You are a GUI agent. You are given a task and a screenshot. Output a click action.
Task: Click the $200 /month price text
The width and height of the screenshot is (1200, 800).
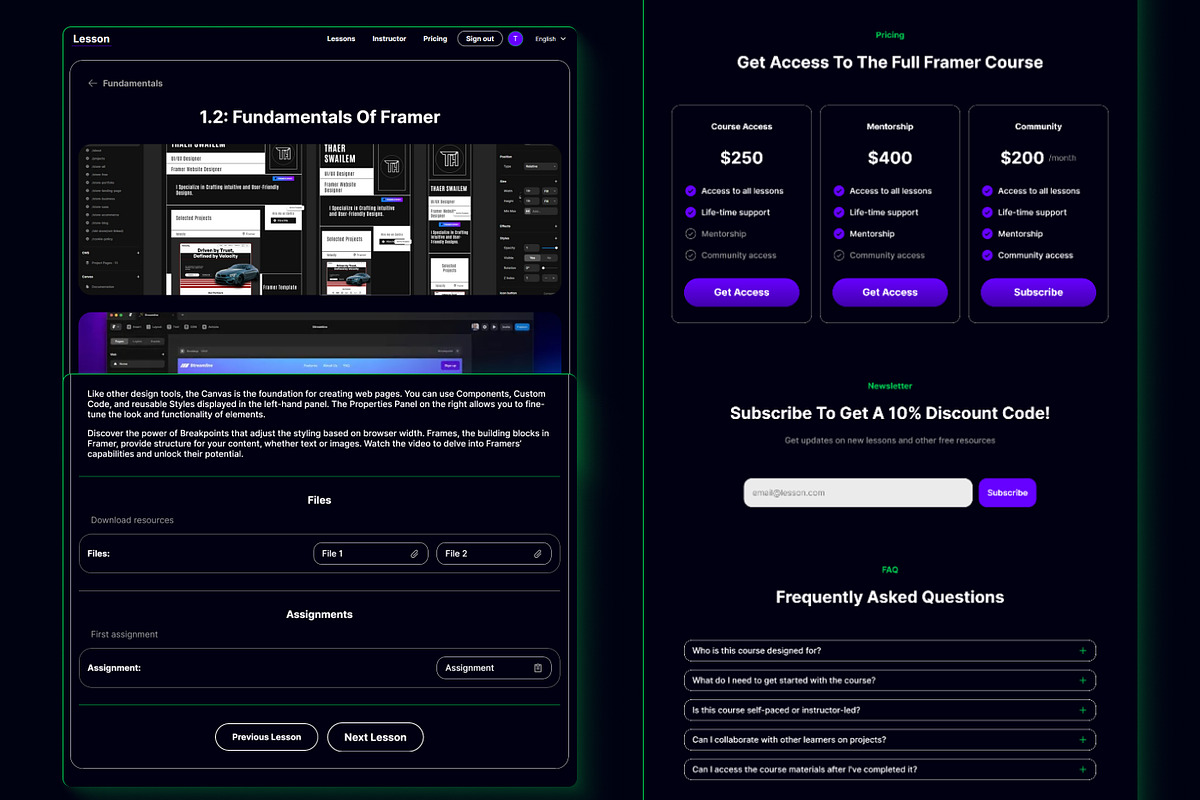click(1038, 158)
